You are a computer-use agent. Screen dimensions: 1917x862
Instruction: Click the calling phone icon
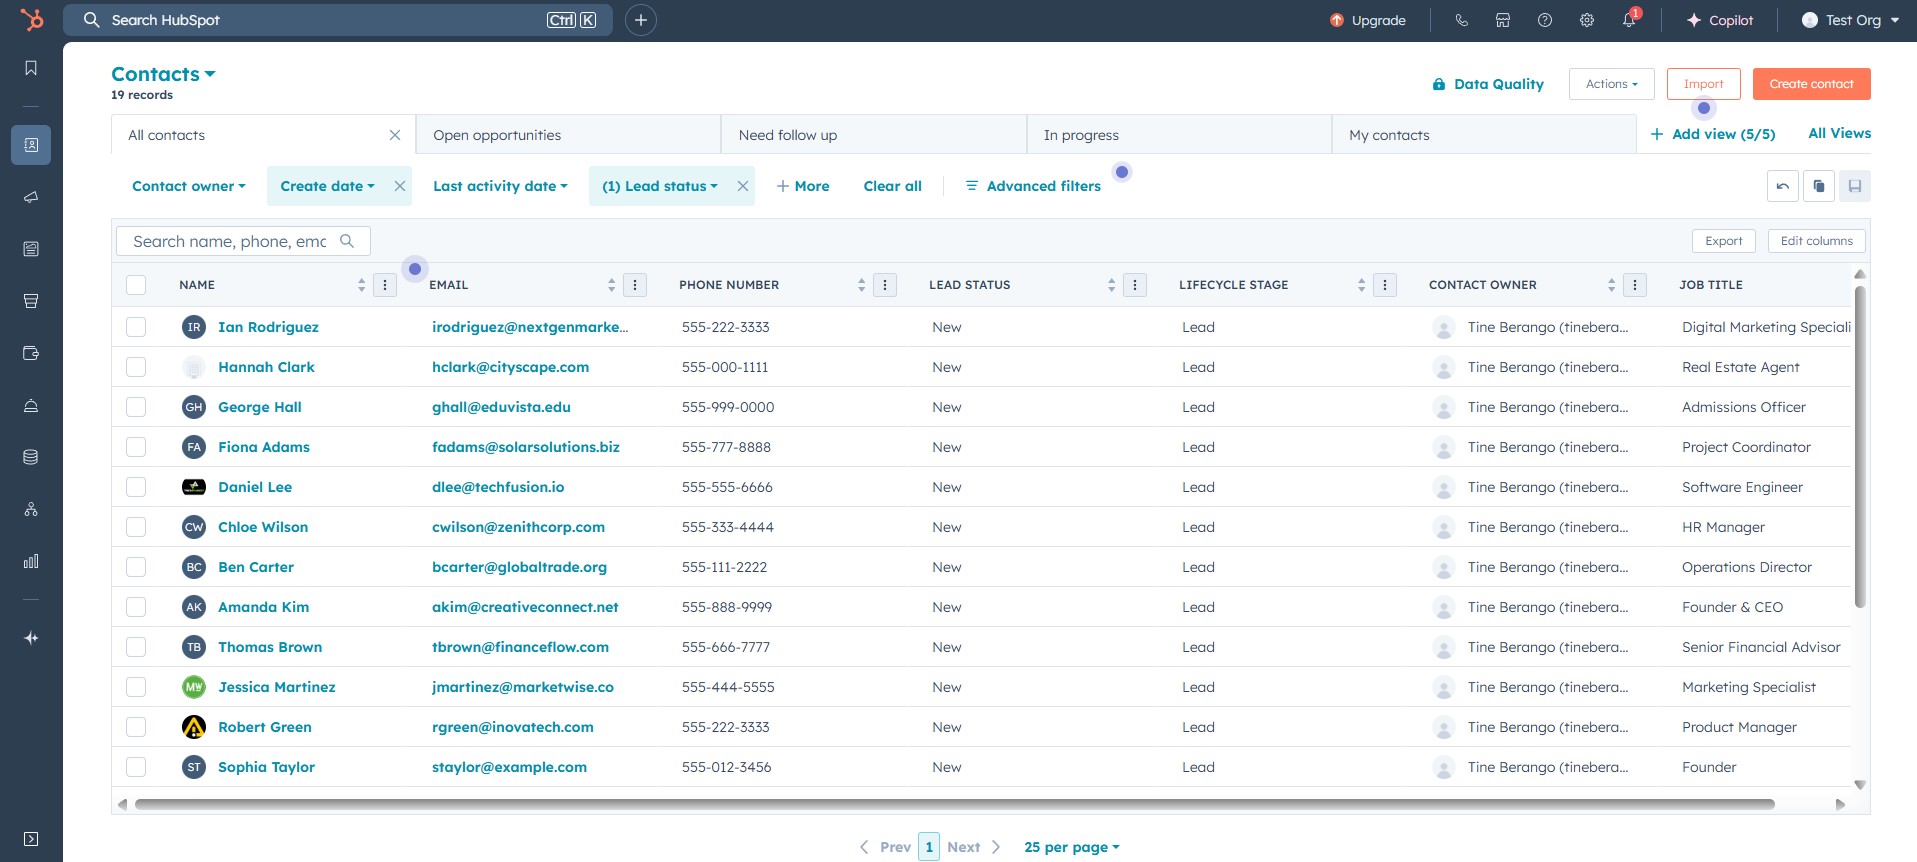click(1461, 20)
